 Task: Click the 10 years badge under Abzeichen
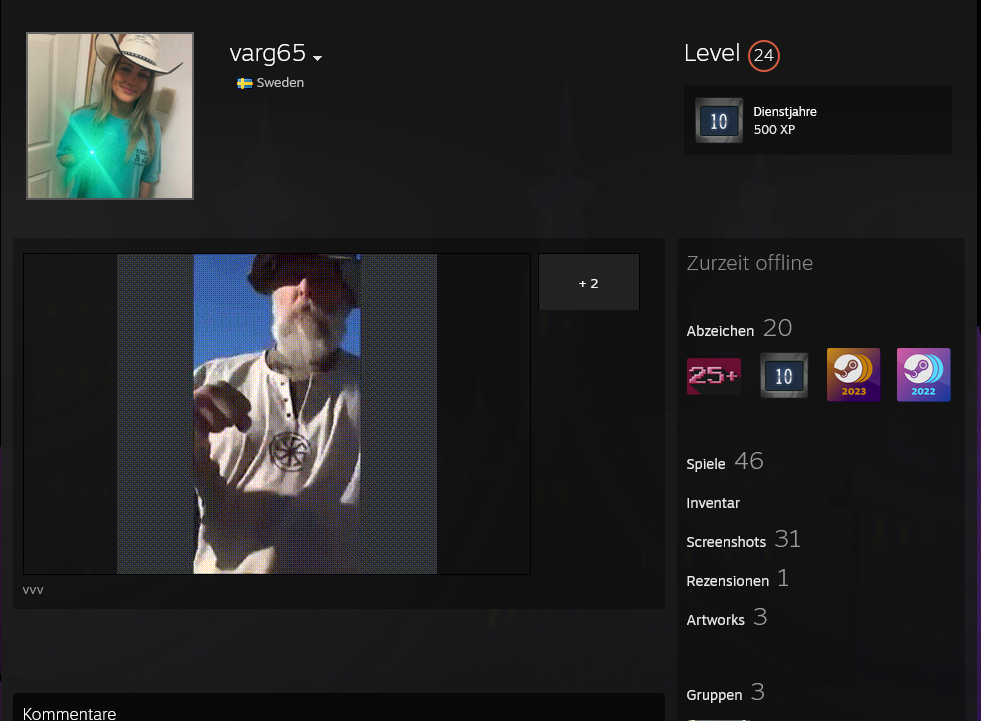[784, 376]
